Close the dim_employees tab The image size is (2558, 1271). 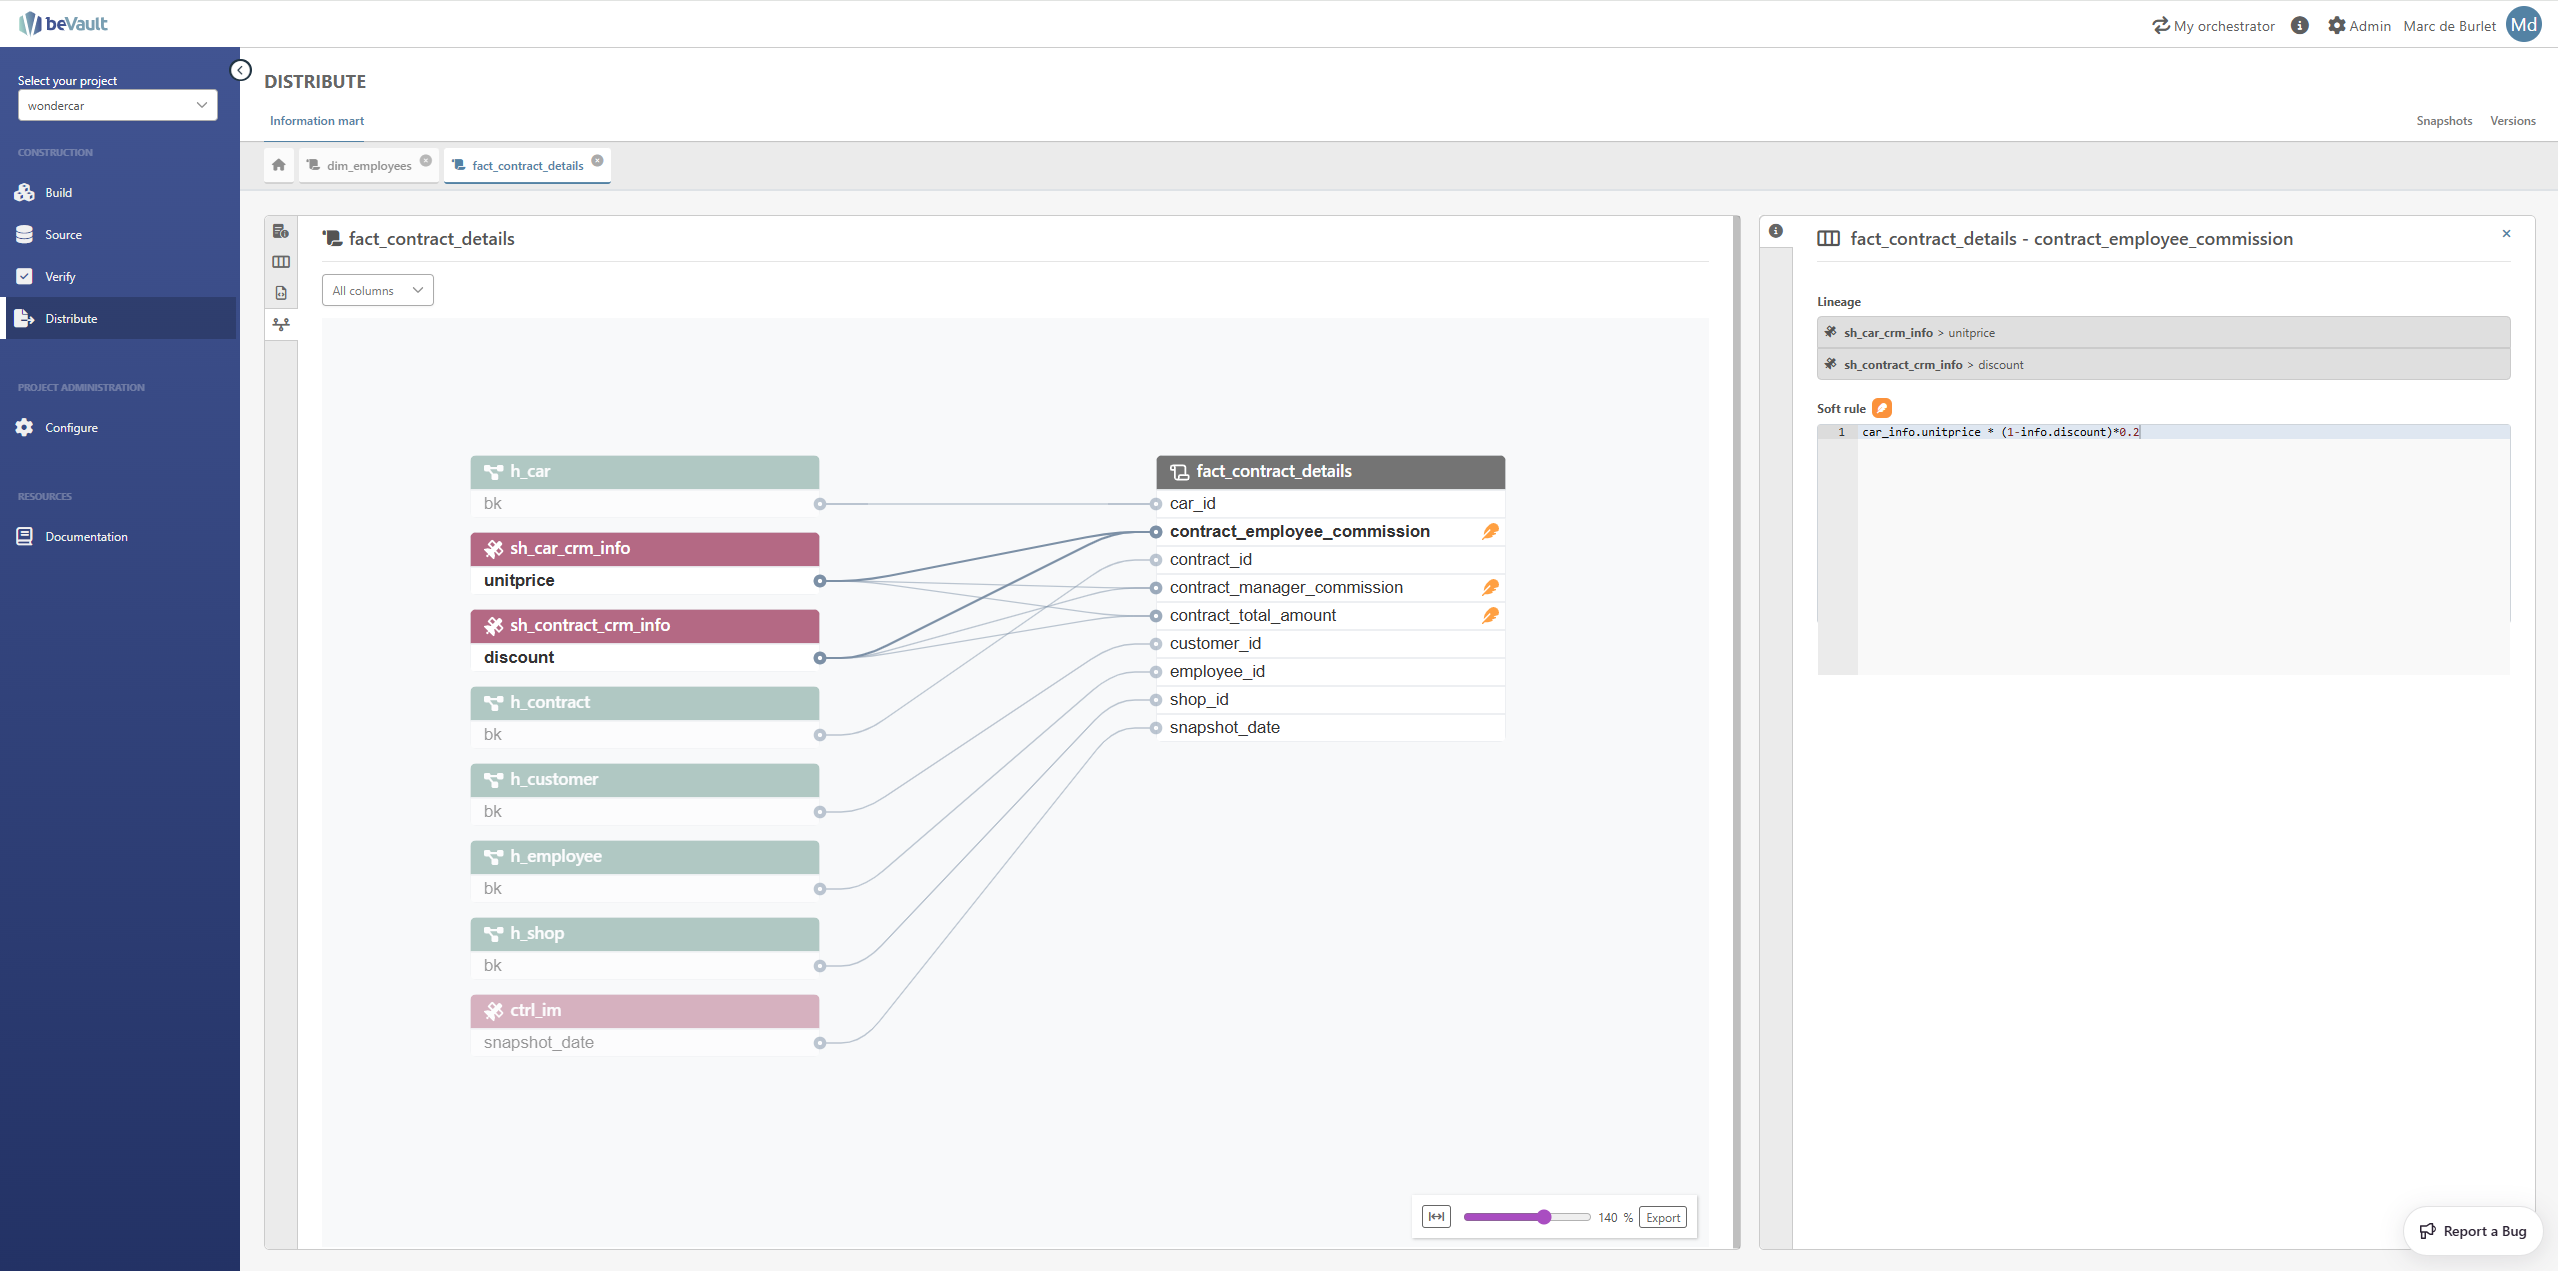click(426, 161)
